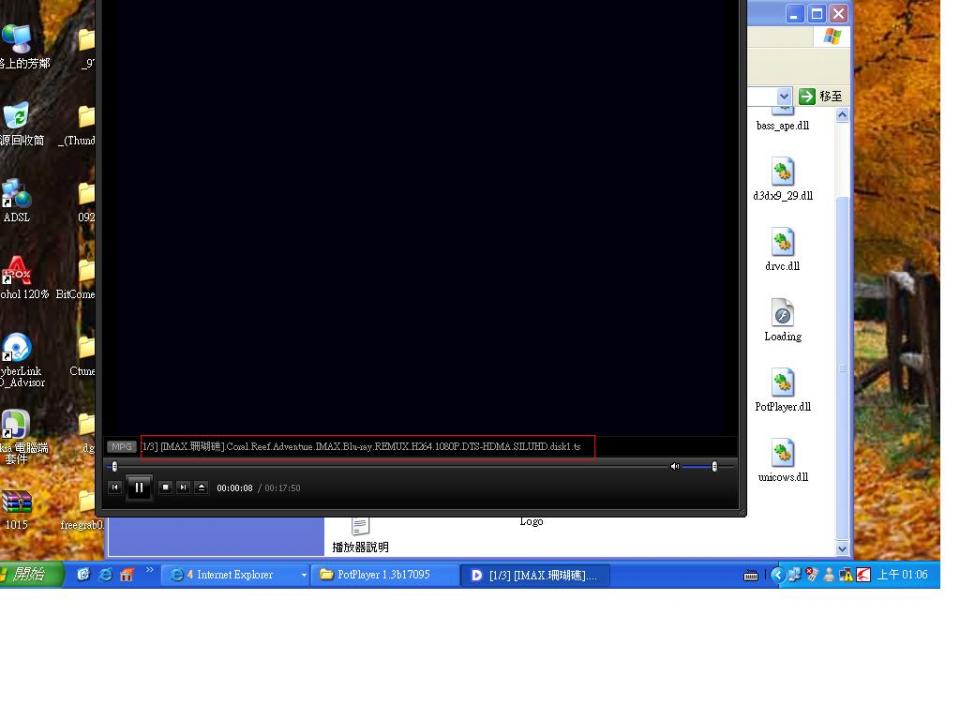
Task: Open the ADSL desktop shortcut
Action: tap(17, 200)
